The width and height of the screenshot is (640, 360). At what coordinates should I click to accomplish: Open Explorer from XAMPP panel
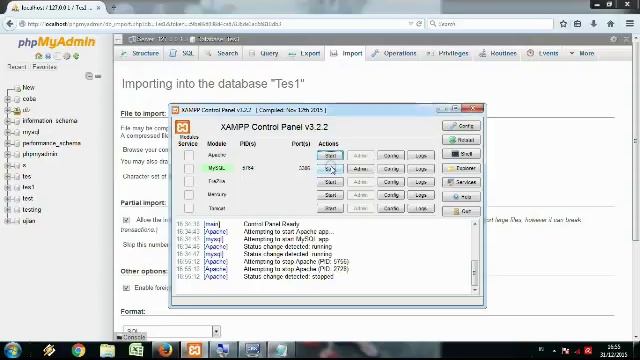click(x=461, y=168)
